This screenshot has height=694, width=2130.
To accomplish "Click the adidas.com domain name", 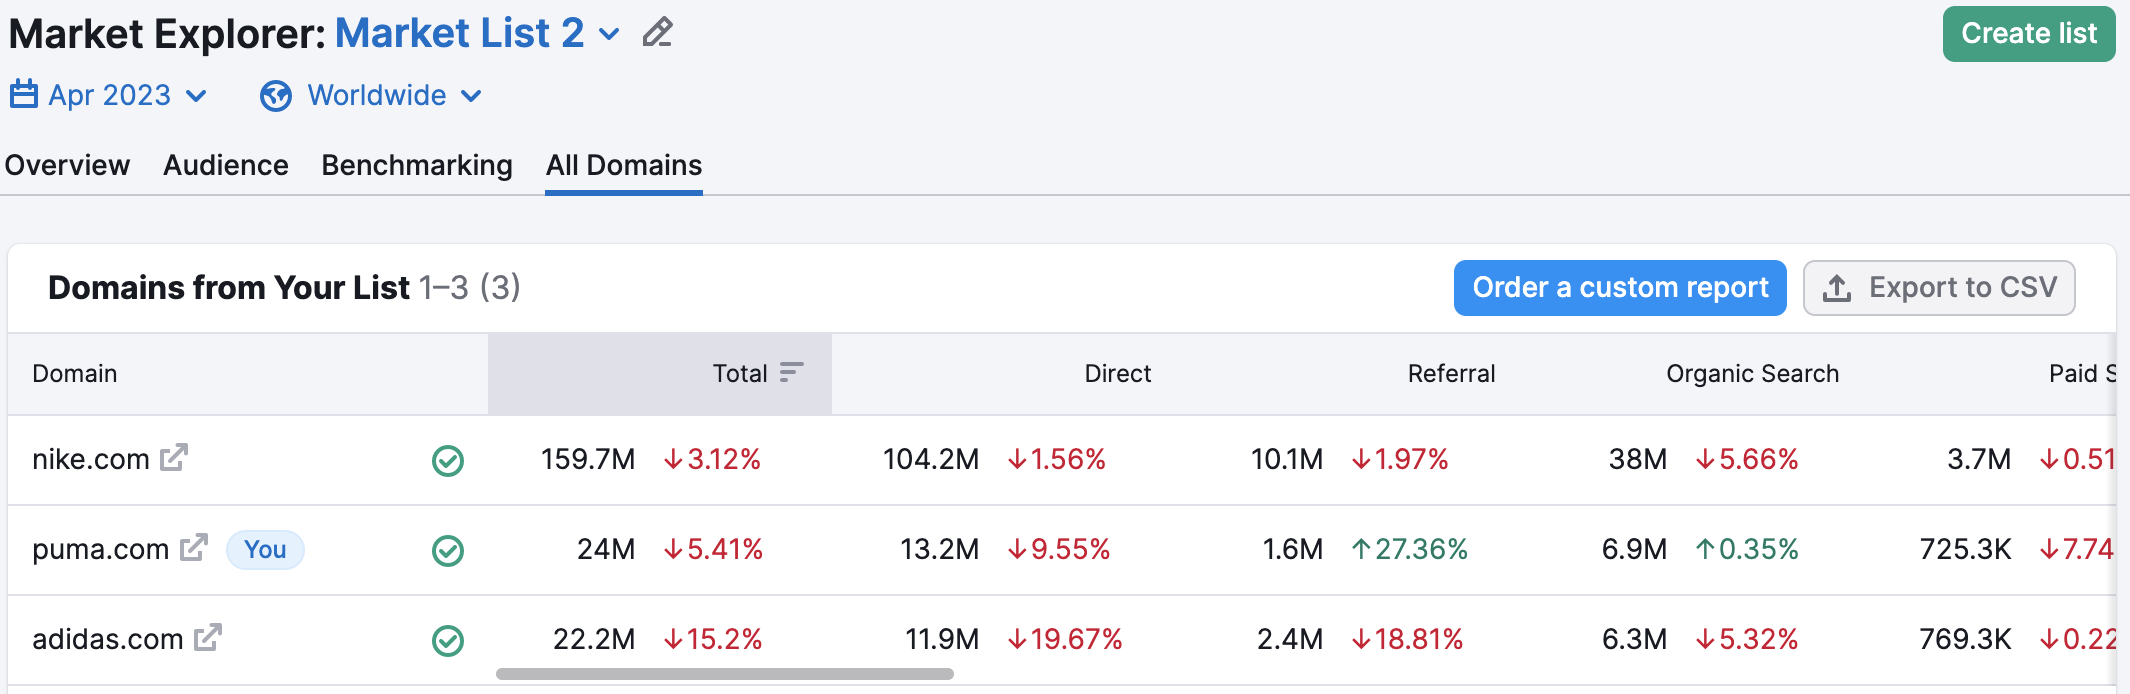I will pos(108,640).
